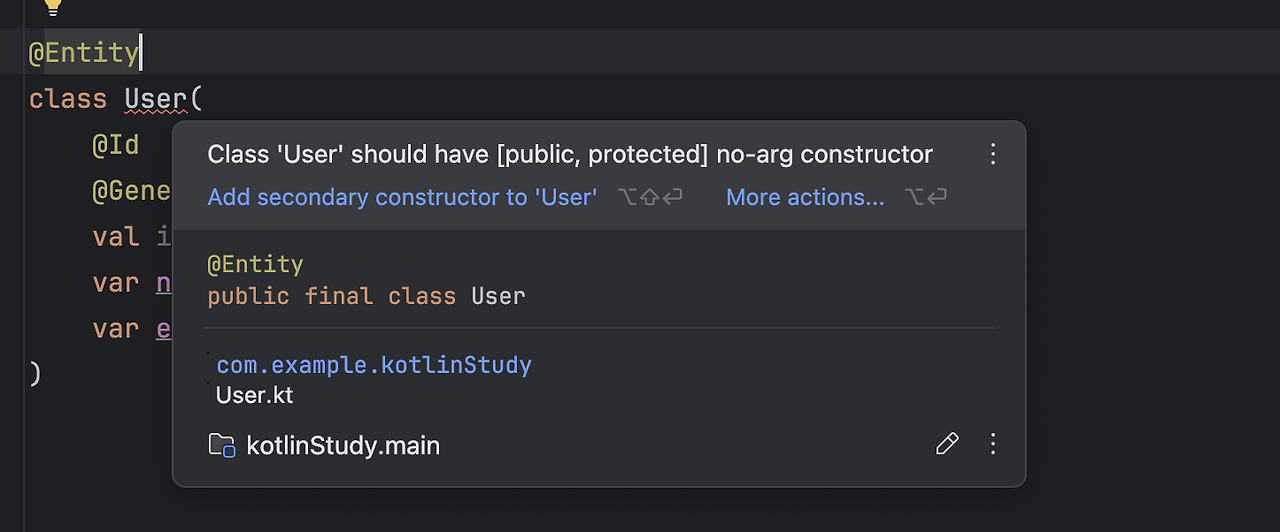Click the kotlinStudy.main module label

[343, 445]
